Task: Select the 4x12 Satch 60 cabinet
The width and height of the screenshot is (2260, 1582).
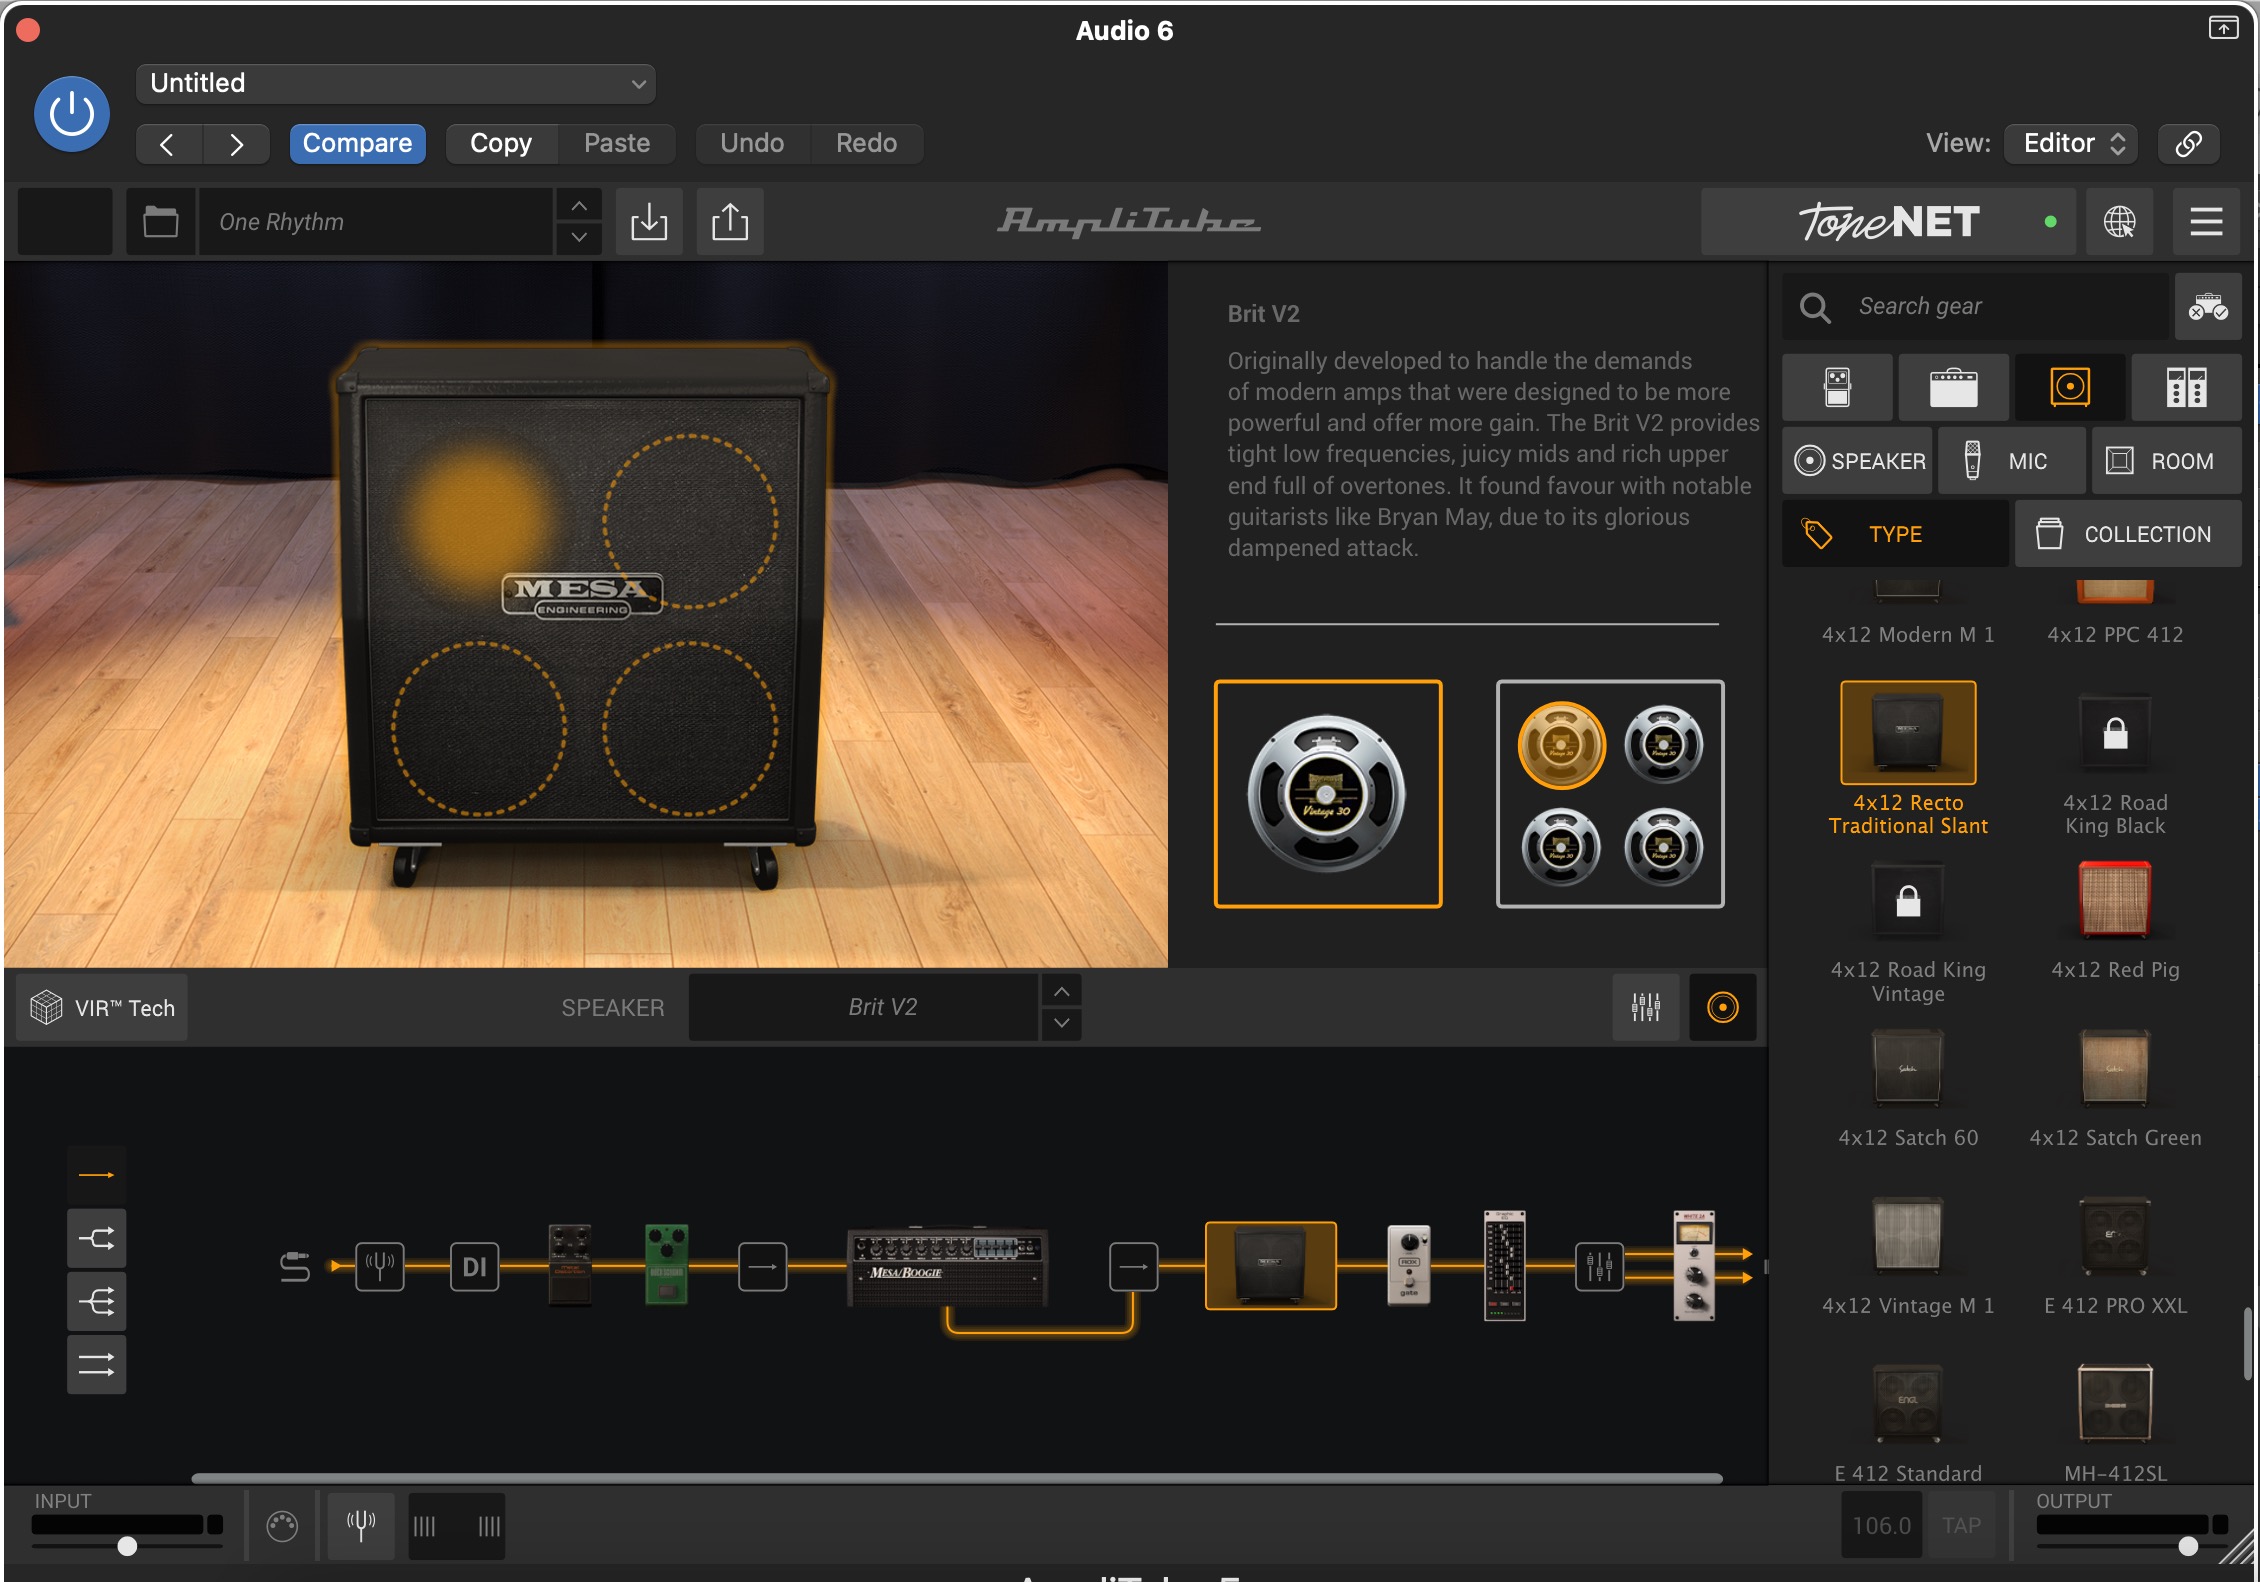Action: pyautogui.click(x=1908, y=1088)
